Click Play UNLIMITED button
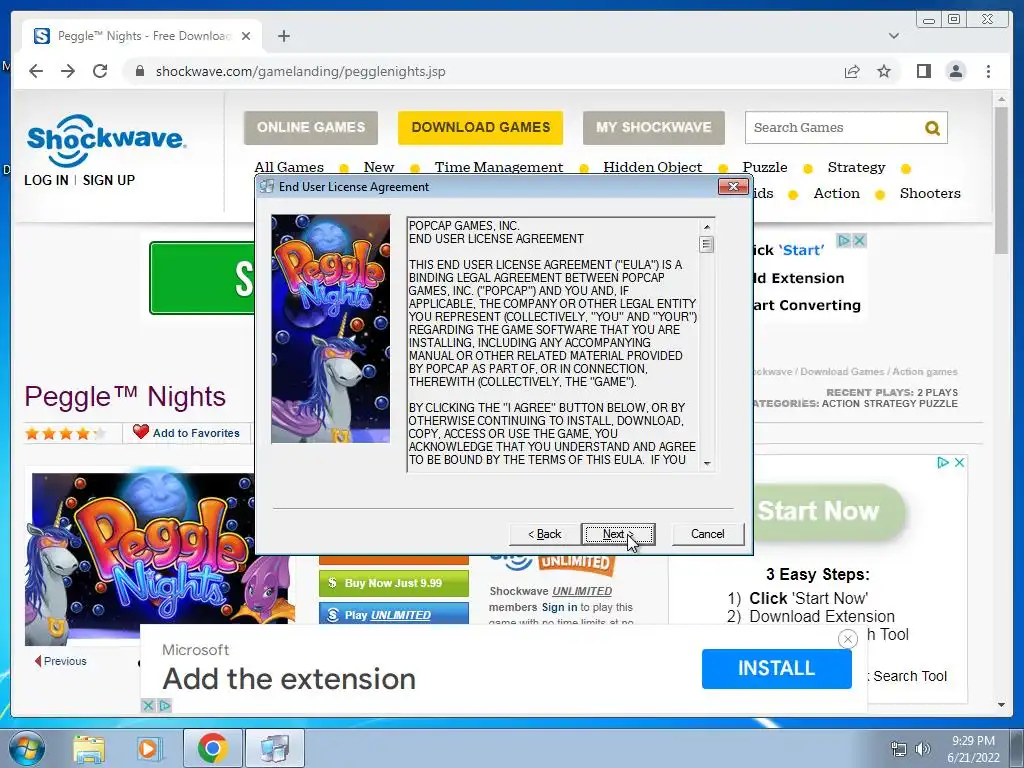The width and height of the screenshot is (1024, 768). pos(394,615)
